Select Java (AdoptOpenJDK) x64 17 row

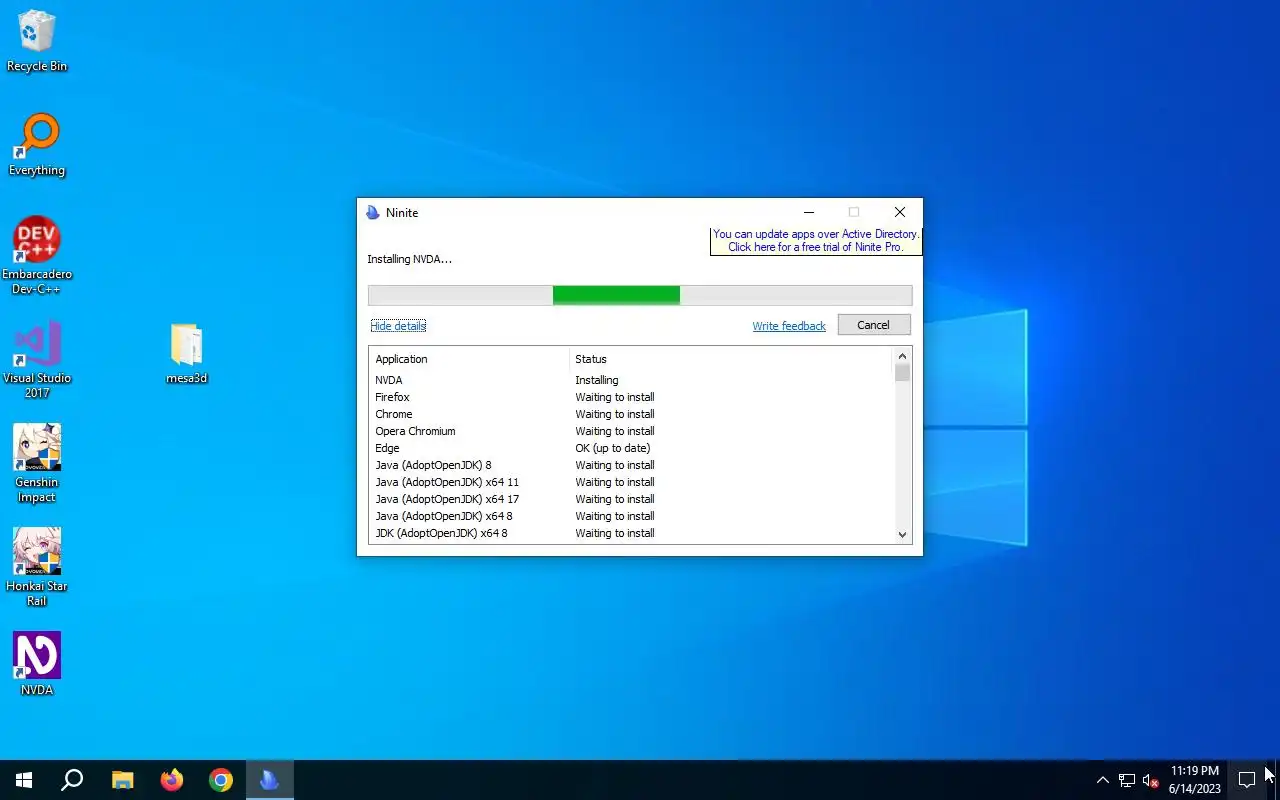coord(631,499)
